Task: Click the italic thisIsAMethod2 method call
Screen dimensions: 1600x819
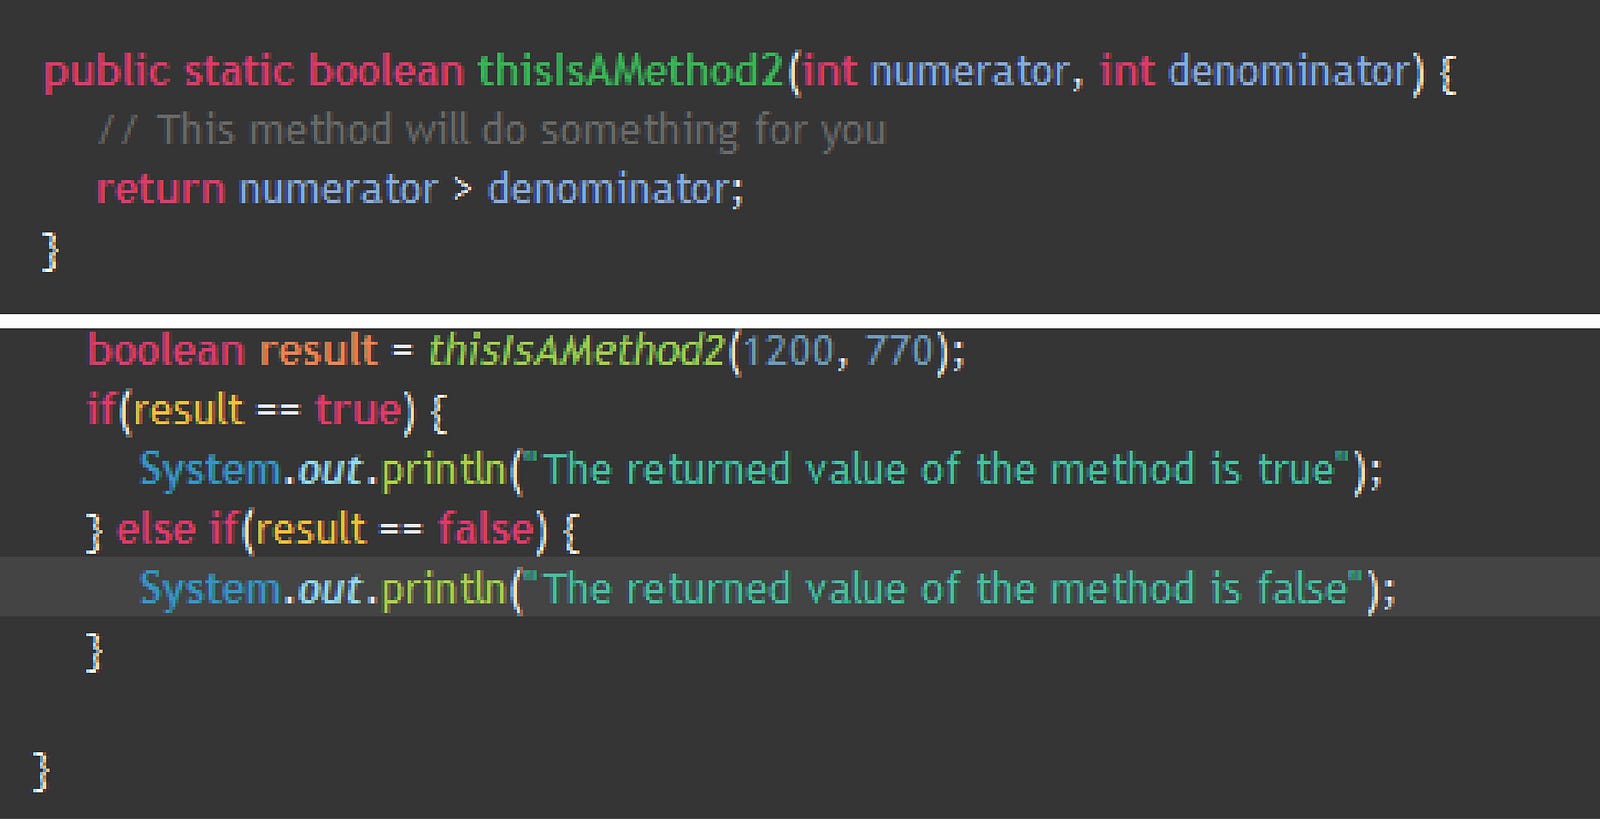Action: (x=575, y=351)
